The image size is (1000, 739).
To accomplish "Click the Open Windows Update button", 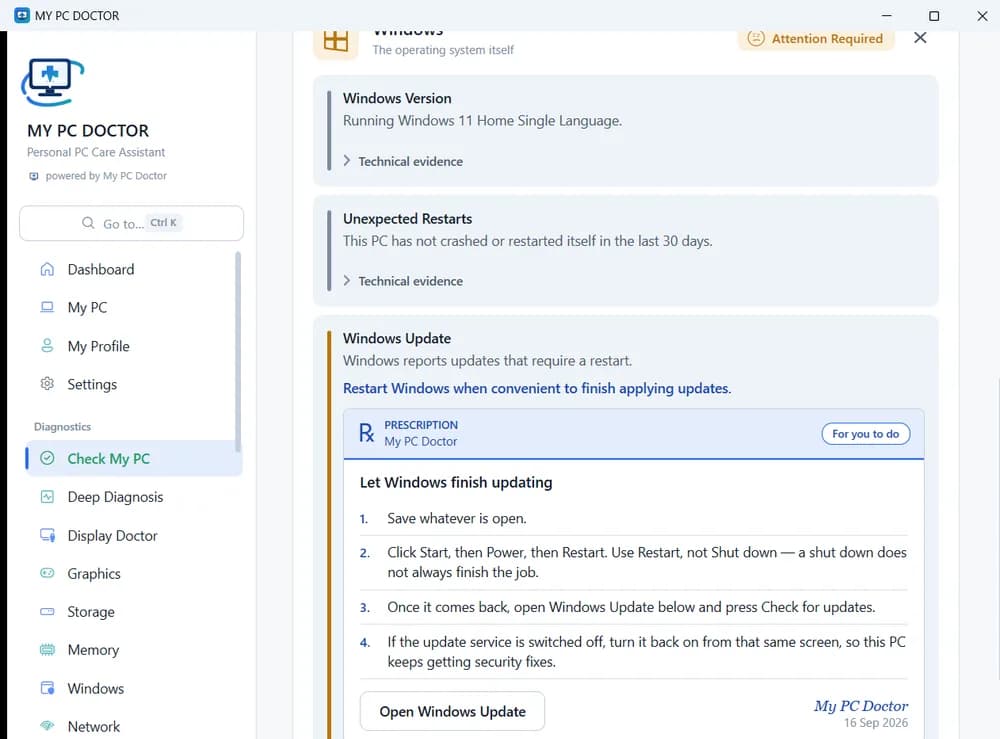I will 452,711.
